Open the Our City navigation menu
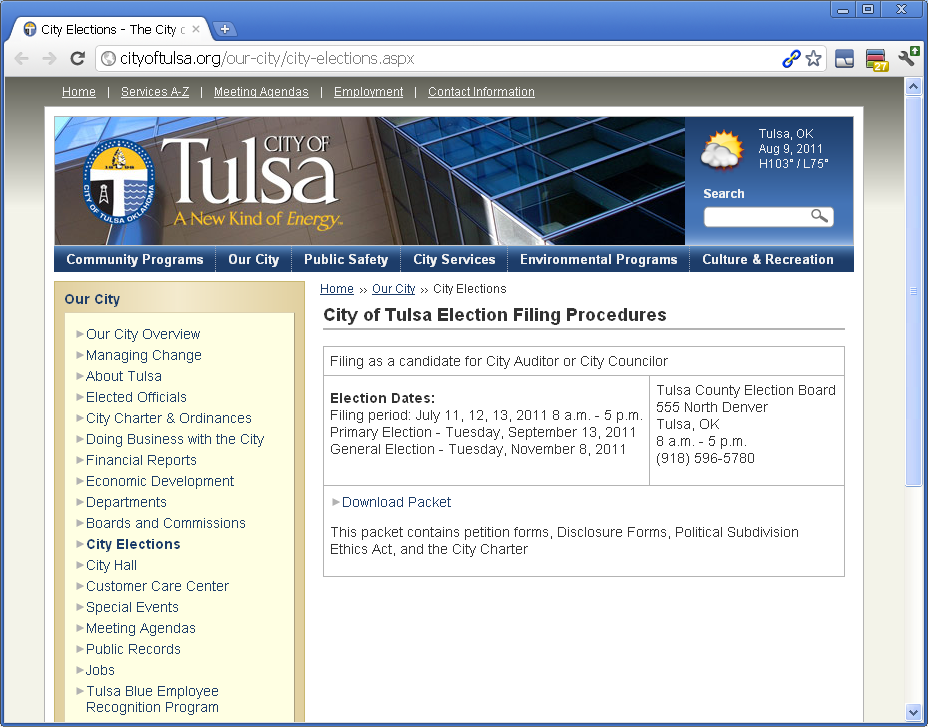 click(254, 259)
